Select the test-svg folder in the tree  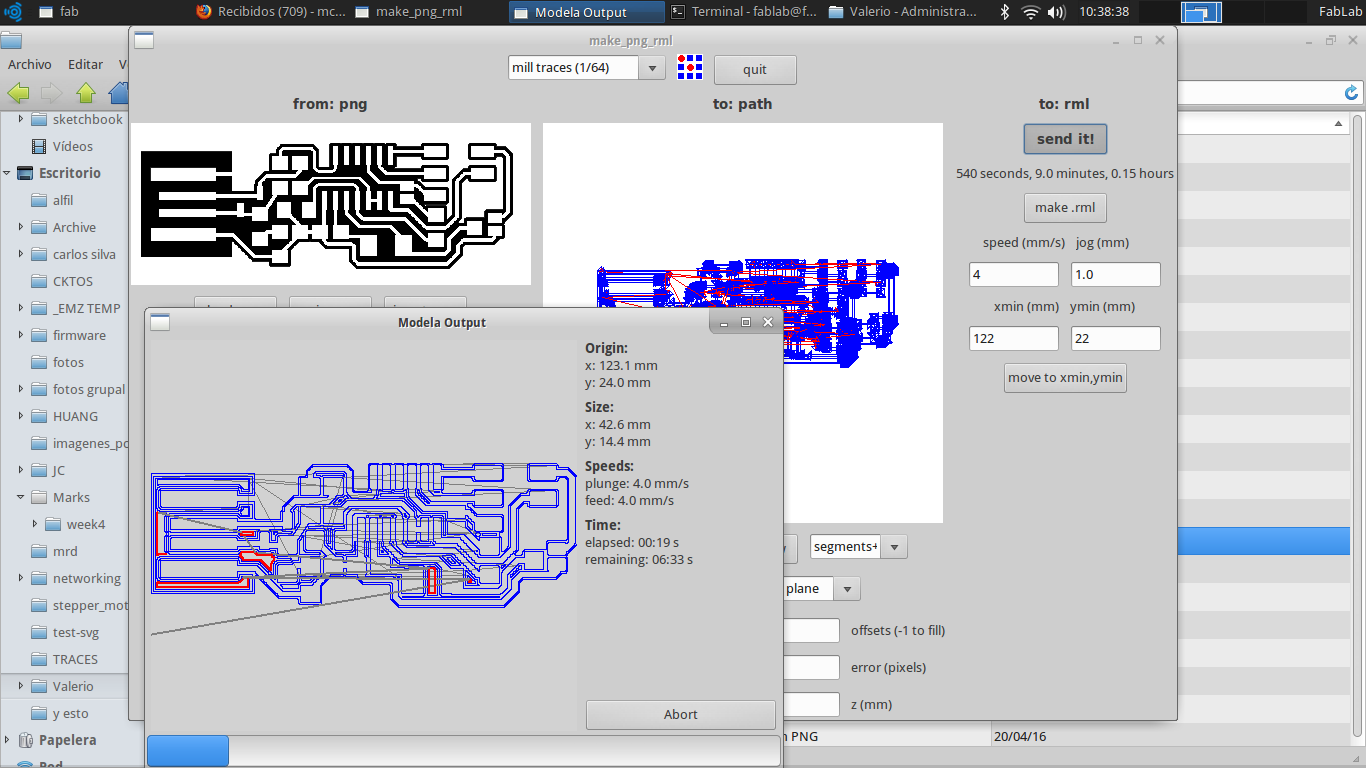[76, 632]
